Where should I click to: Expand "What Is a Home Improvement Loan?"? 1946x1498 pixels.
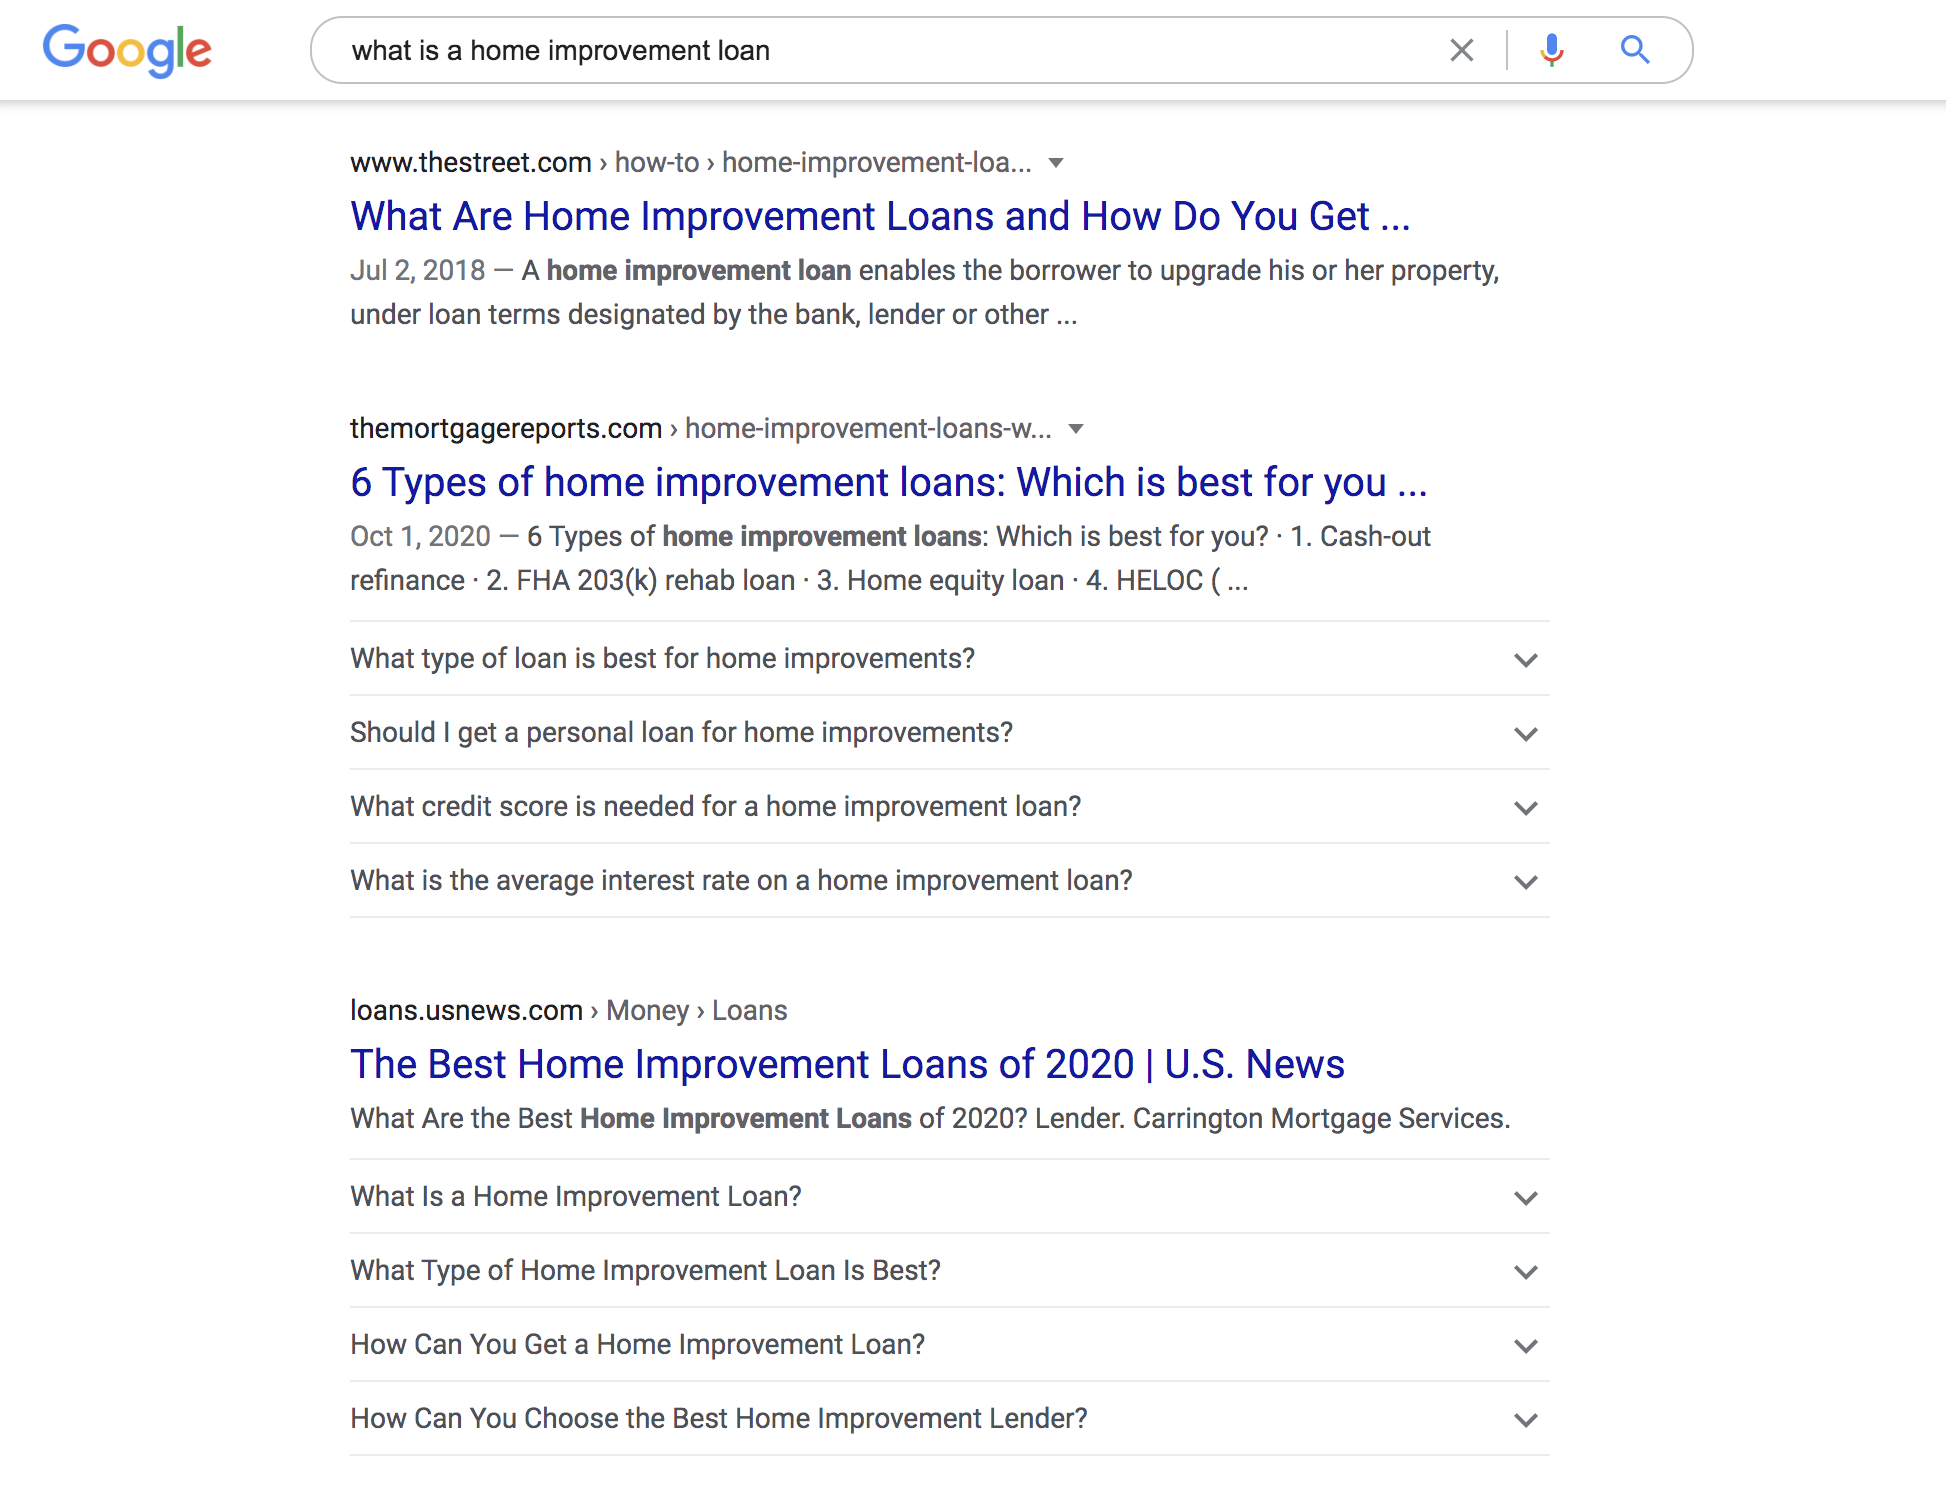point(949,1197)
